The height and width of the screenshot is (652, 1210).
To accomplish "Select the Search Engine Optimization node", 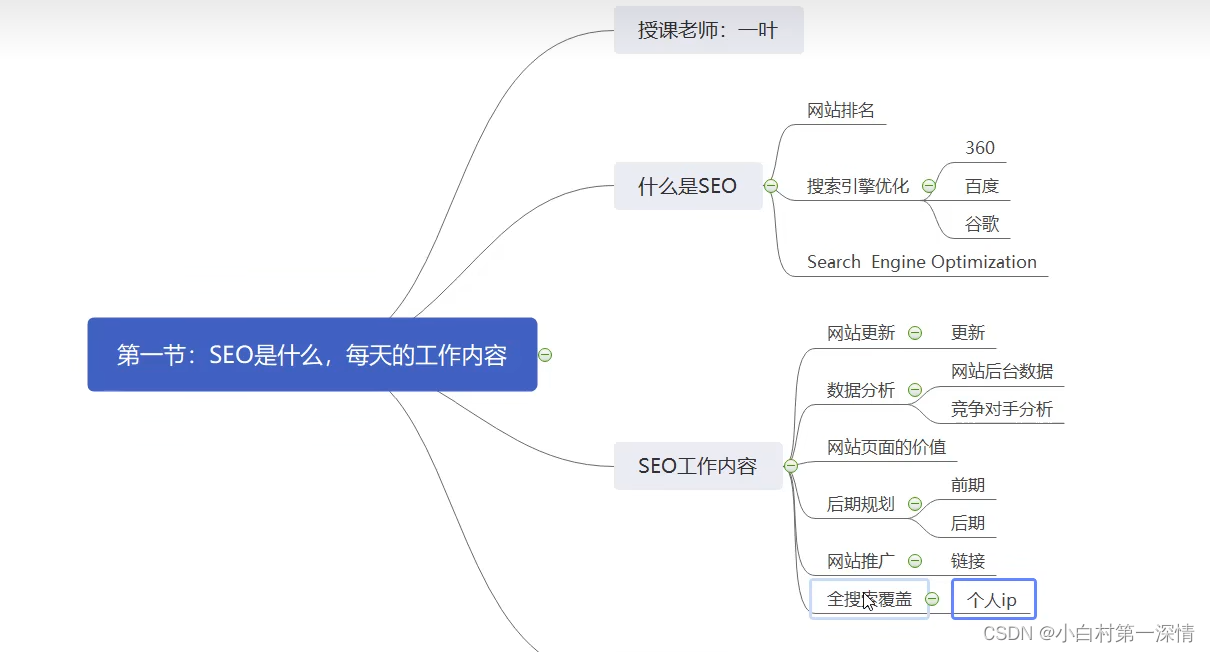I will pos(922,262).
